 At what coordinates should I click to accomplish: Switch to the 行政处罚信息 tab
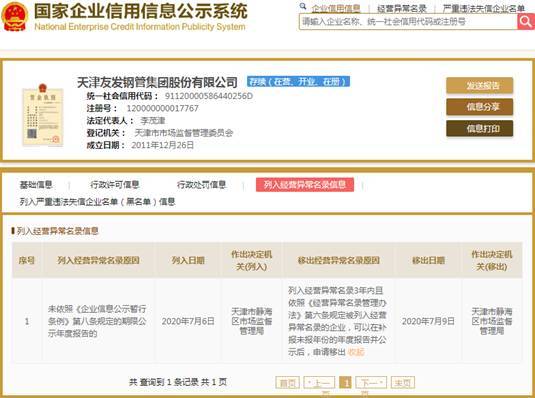[x=201, y=185]
